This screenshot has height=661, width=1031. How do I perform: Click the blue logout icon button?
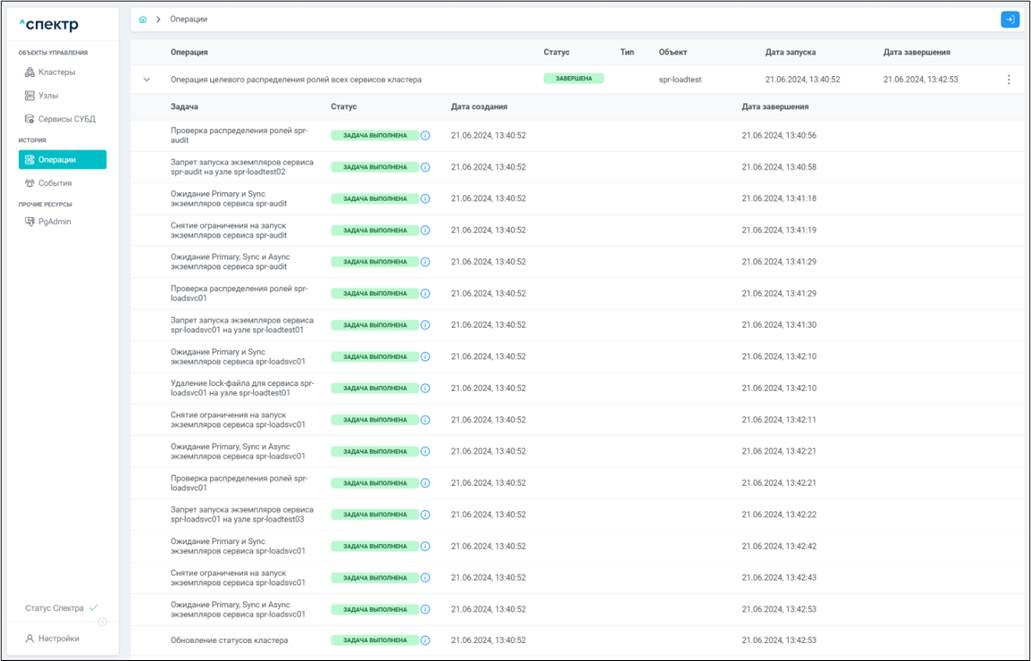pos(1010,19)
